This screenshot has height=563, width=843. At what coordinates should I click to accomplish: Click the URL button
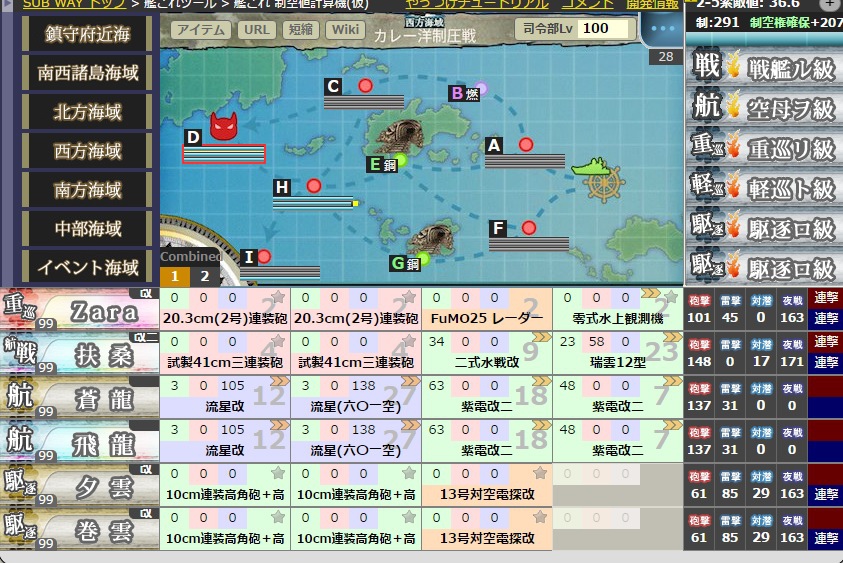tap(257, 30)
